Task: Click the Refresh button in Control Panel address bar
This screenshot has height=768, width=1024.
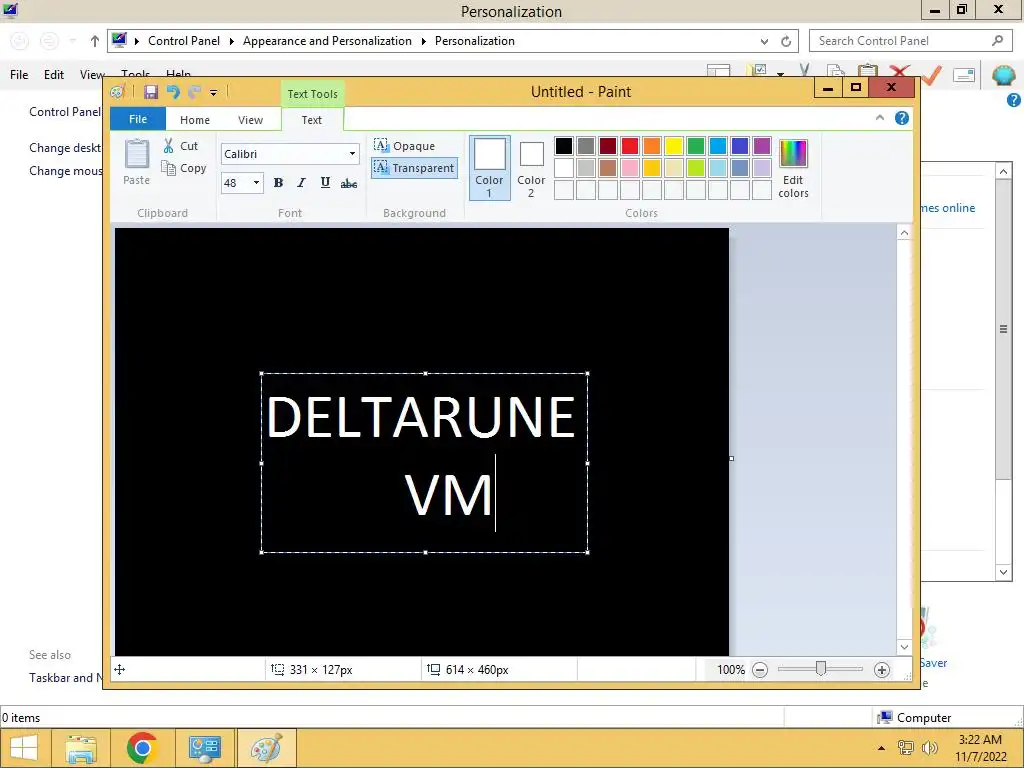Action: point(786,41)
